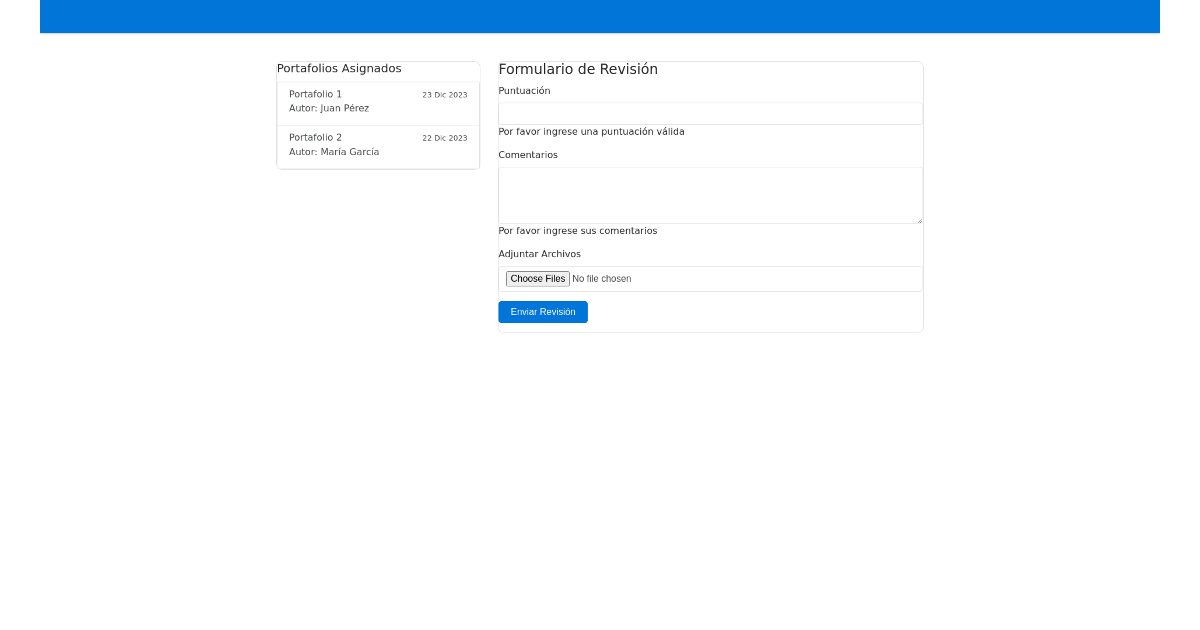
Task: Click the Comentarios label
Action: pos(528,155)
